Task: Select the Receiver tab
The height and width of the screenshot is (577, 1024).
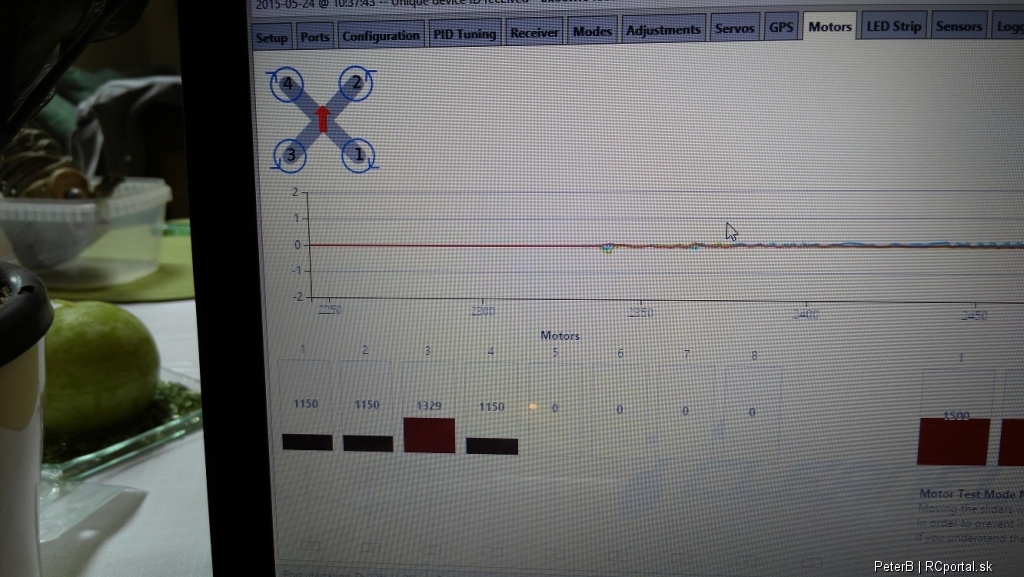Action: click(534, 33)
